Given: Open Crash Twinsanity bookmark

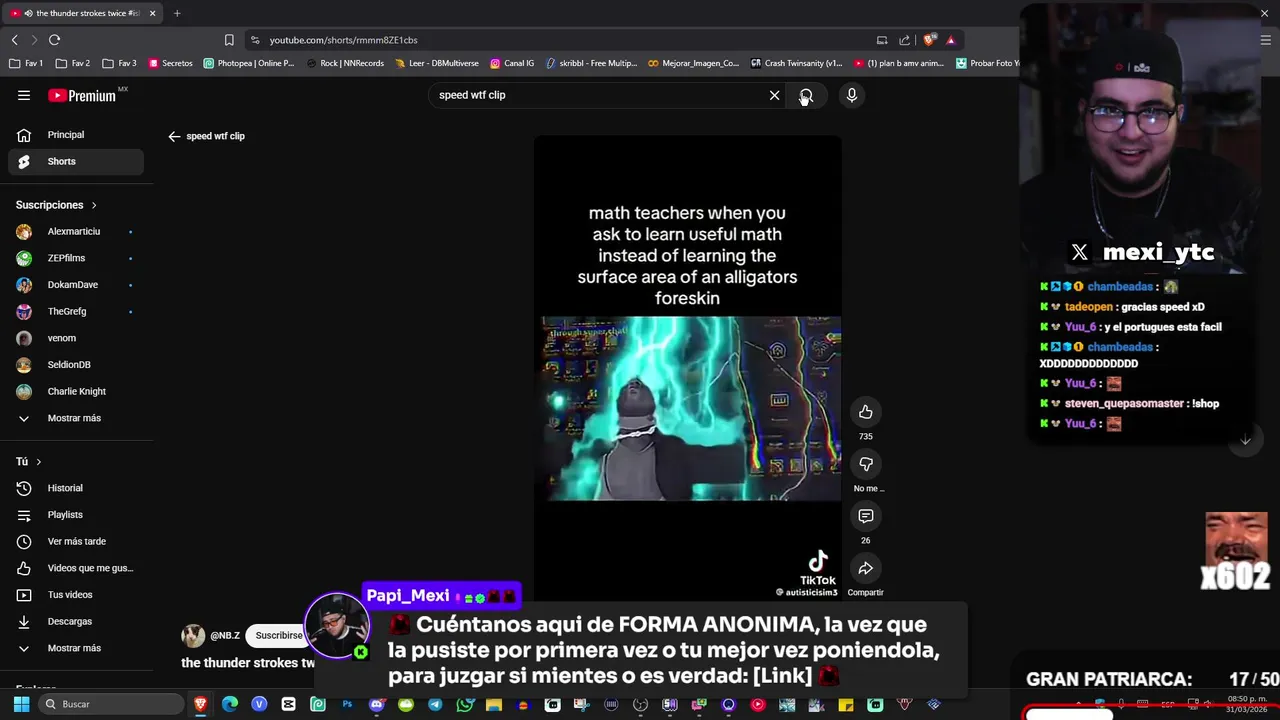Looking at the screenshot, I should [x=796, y=63].
